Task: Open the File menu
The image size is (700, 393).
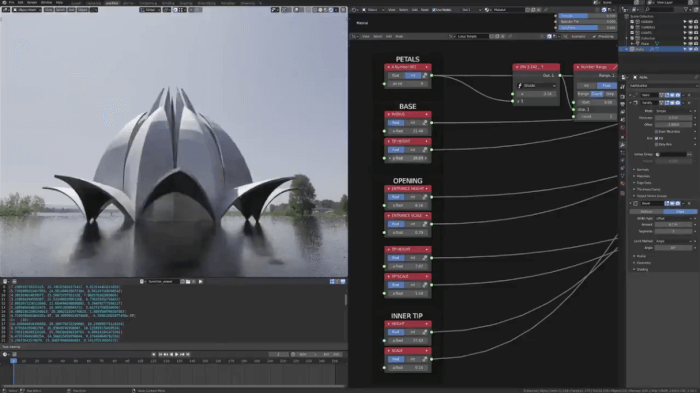Action: click(11, 3)
